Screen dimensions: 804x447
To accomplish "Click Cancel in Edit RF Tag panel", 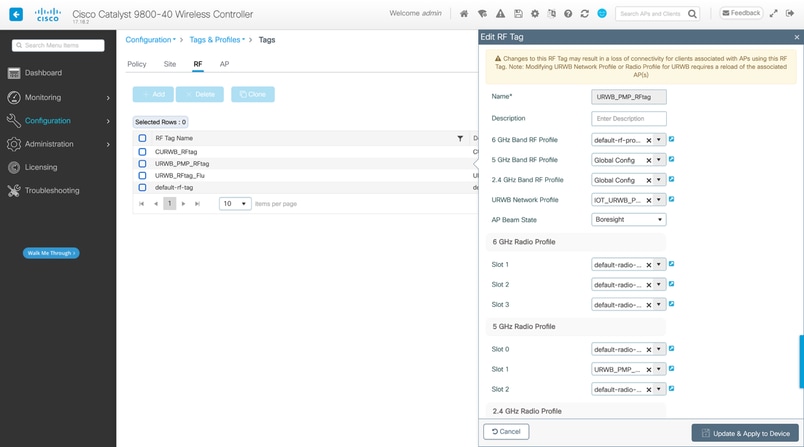I will click(506, 432).
